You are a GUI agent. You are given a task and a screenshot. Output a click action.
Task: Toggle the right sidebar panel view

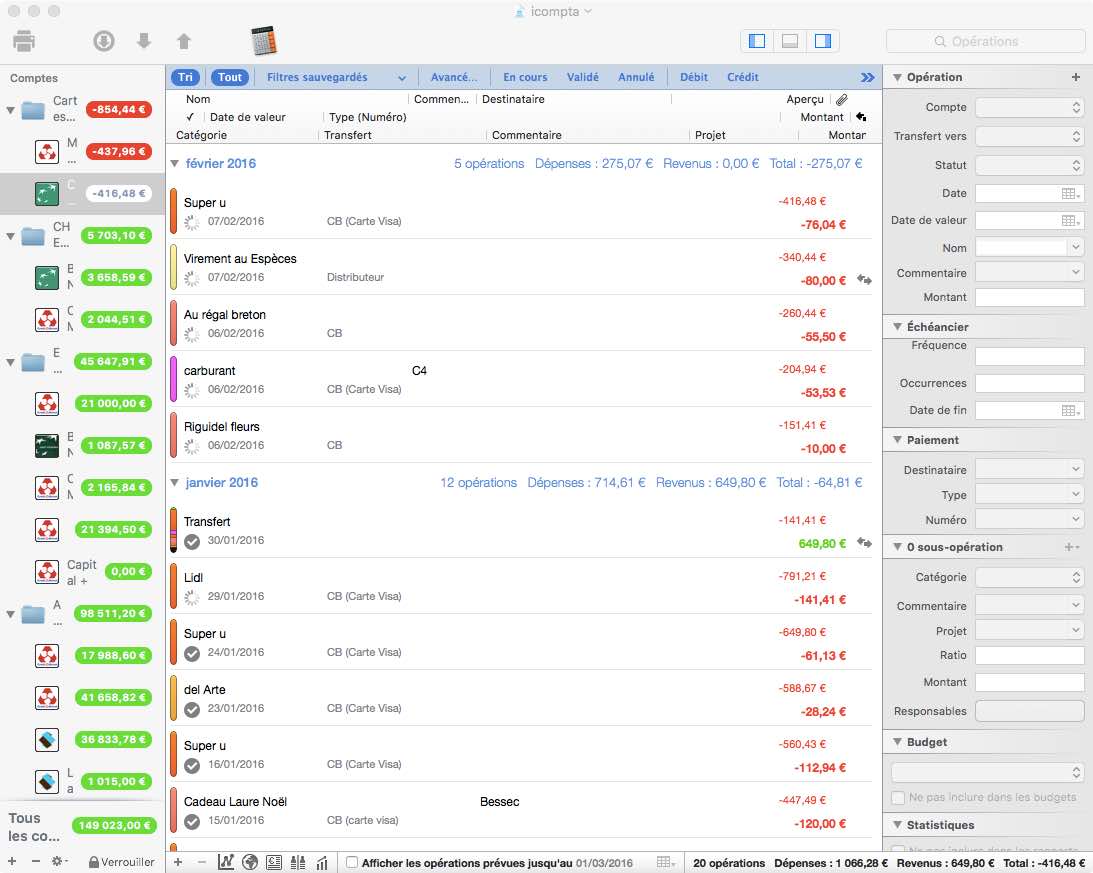[823, 41]
